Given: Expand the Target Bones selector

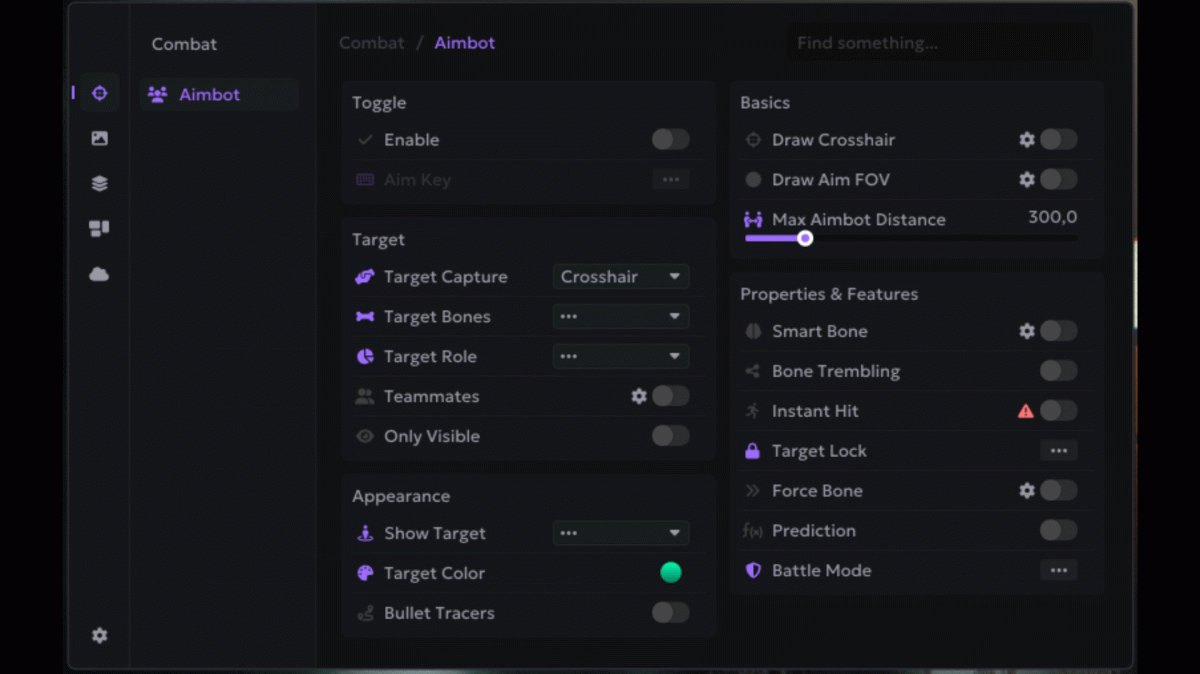Looking at the screenshot, I should pos(620,316).
